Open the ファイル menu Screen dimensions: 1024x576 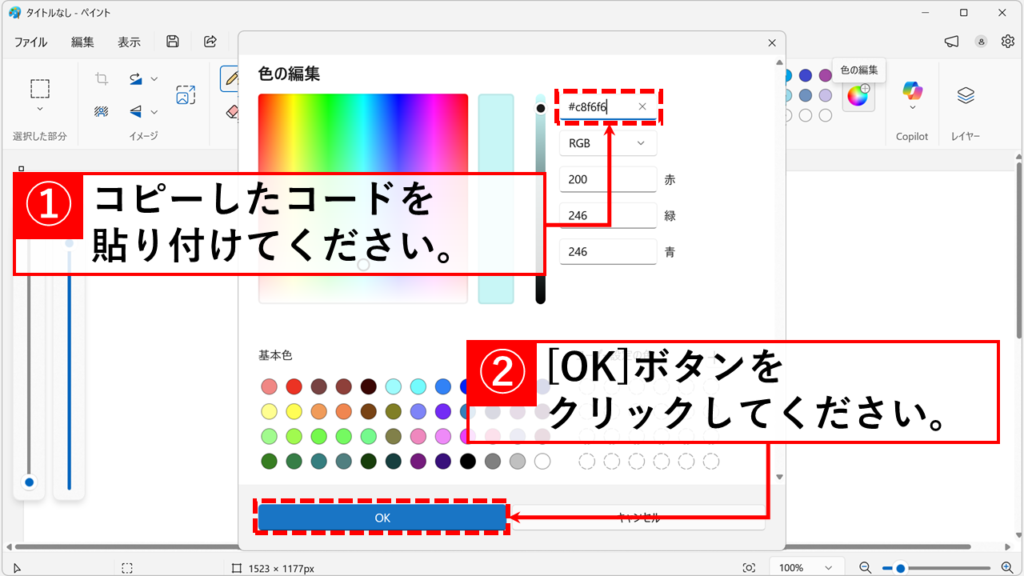[x=33, y=41]
